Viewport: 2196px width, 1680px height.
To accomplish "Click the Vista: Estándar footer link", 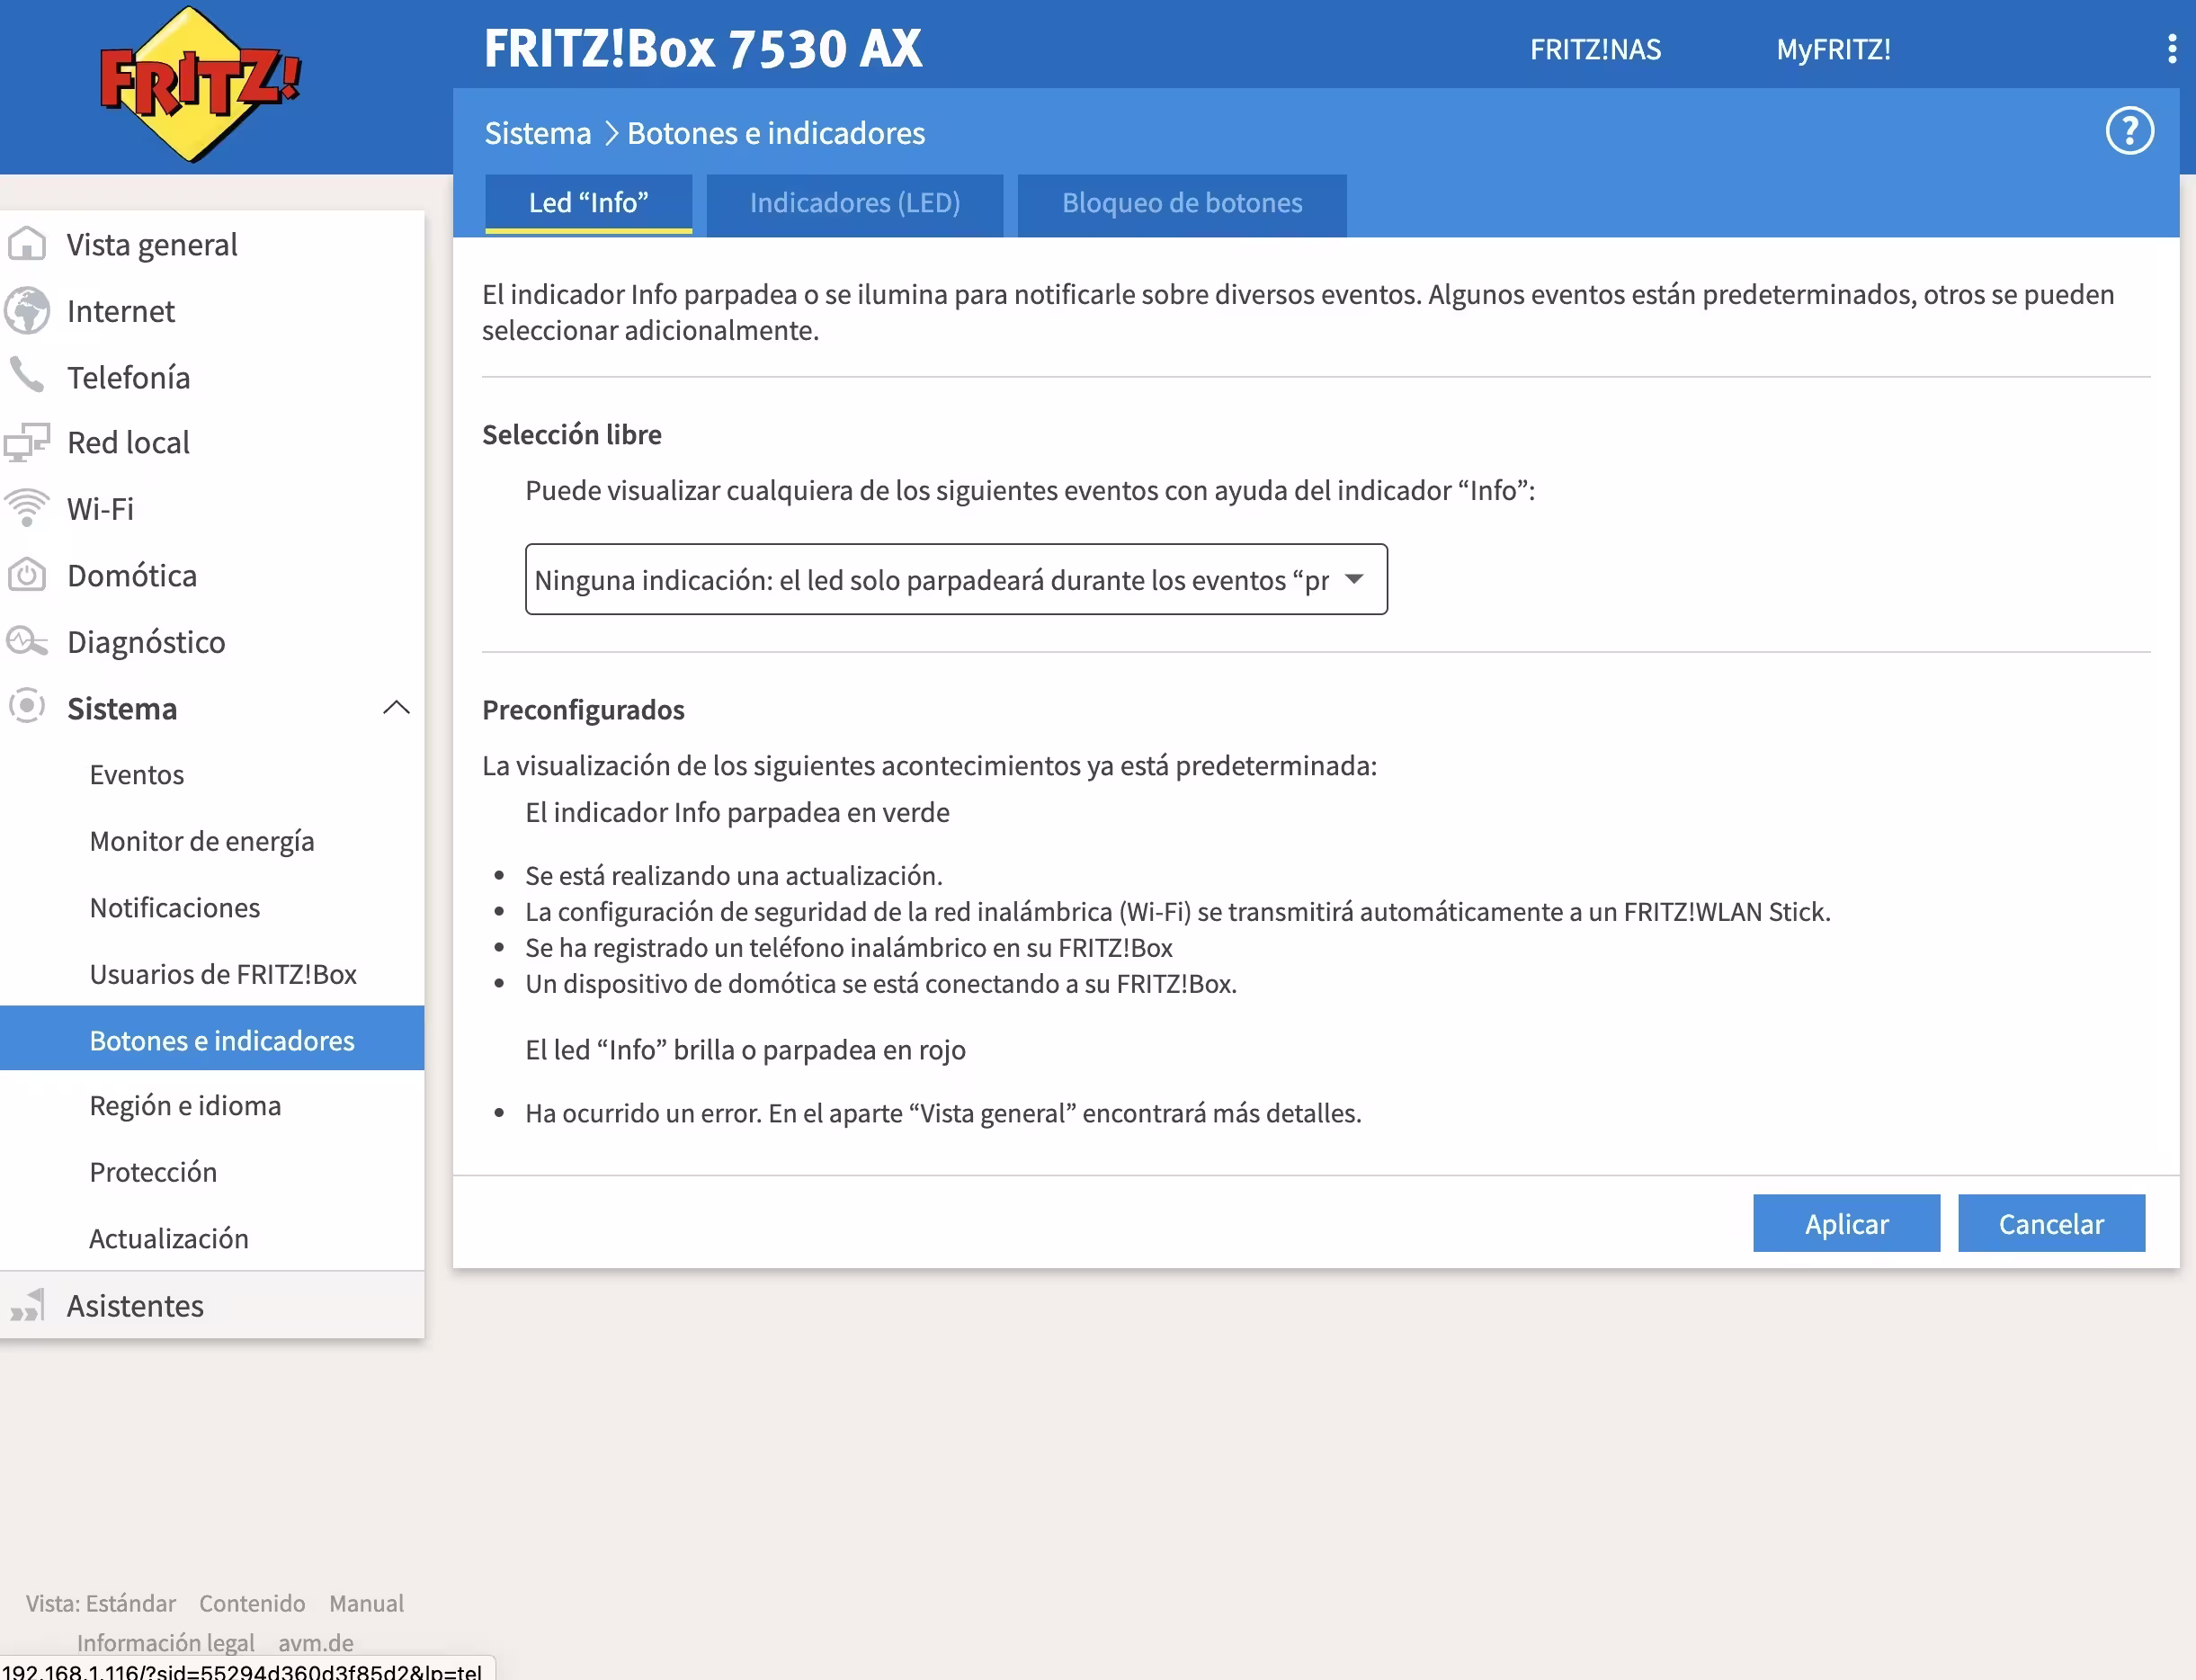I will 101,1603.
